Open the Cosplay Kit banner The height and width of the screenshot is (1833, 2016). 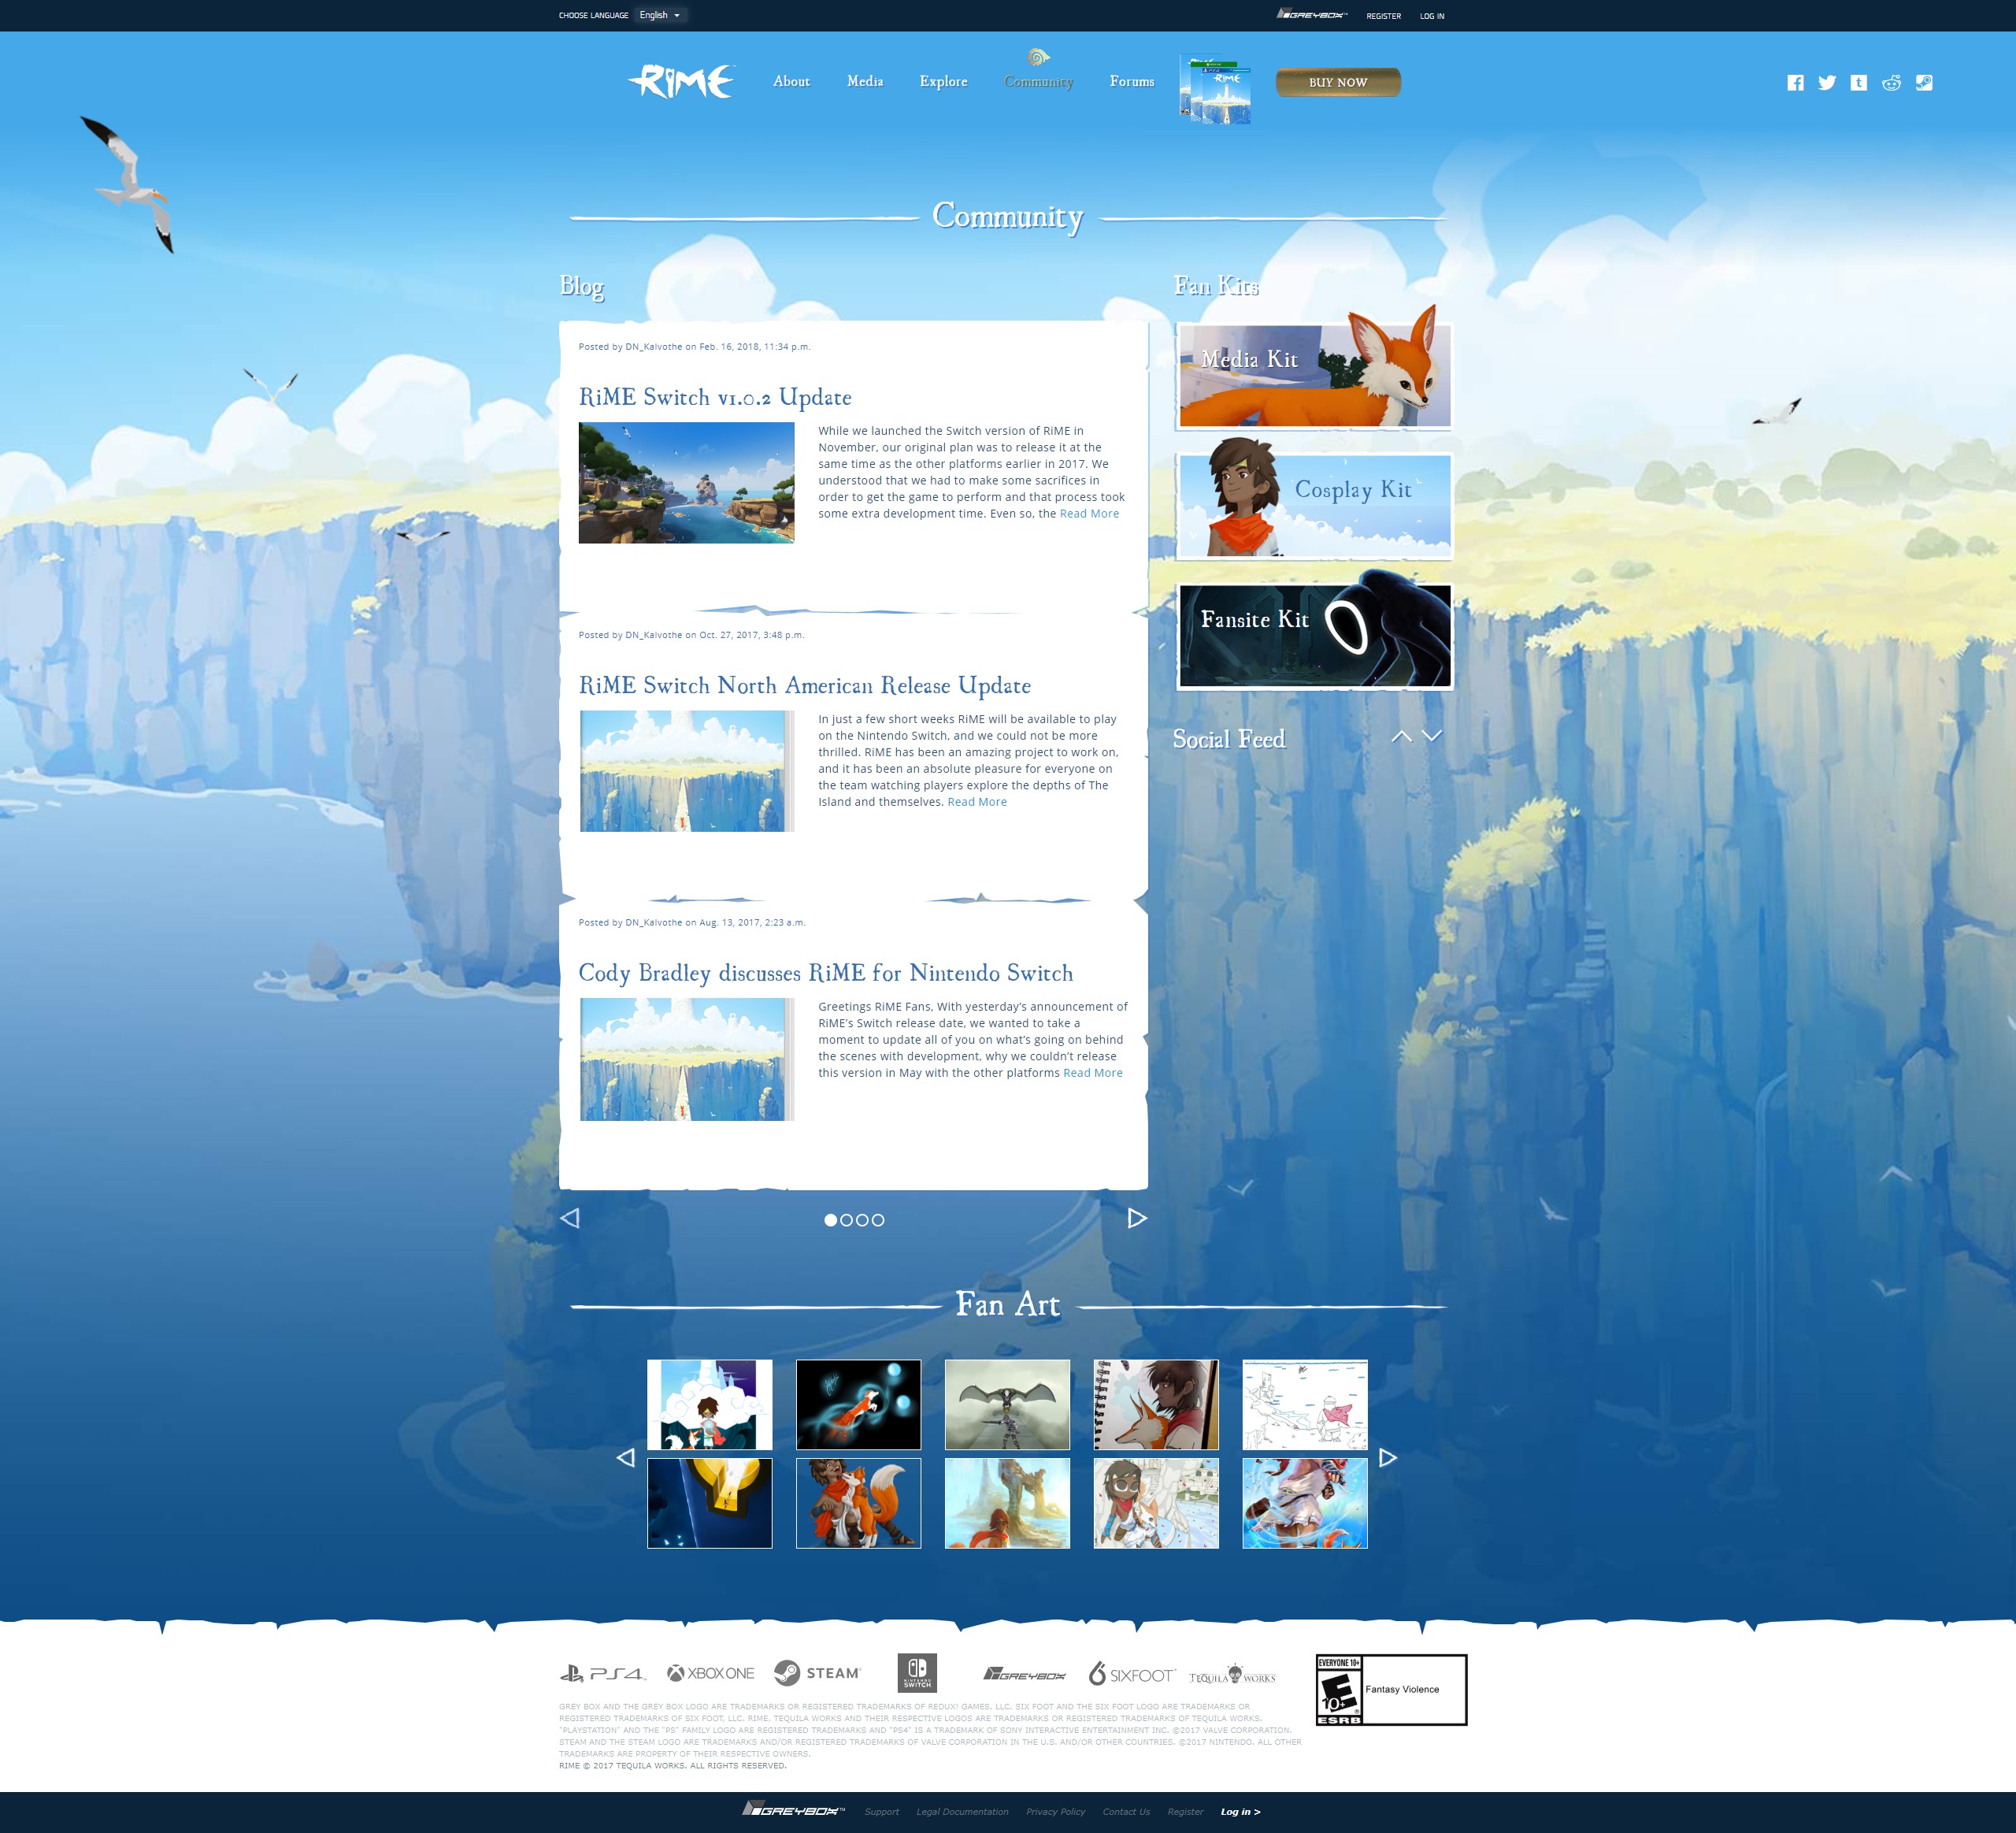[x=1314, y=505]
